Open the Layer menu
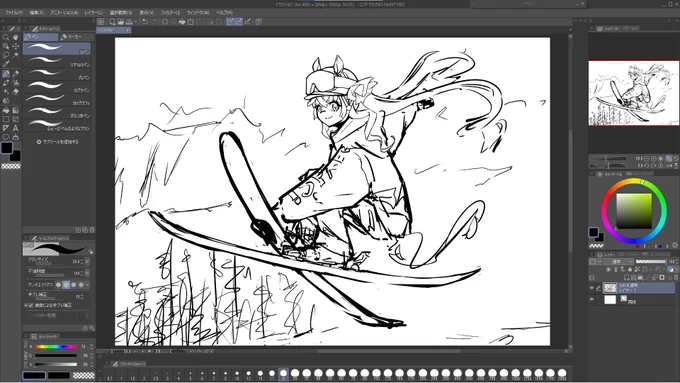The width and height of the screenshot is (680, 383). click(94, 13)
